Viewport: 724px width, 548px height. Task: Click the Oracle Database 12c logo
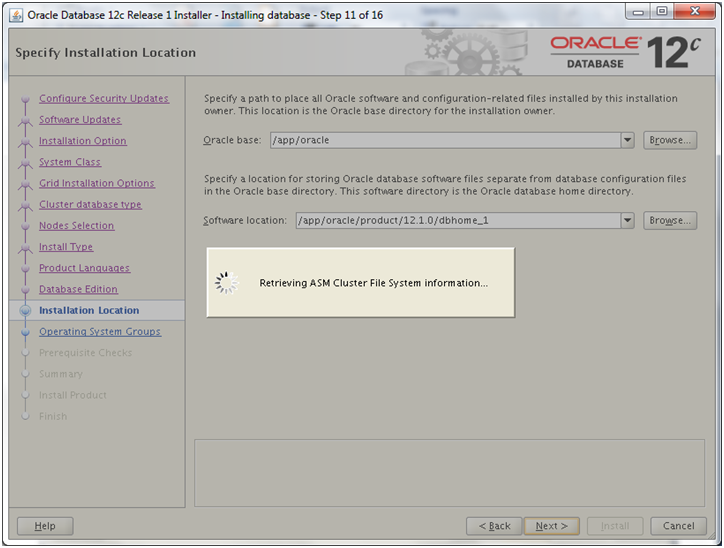(x=625, y=52)
